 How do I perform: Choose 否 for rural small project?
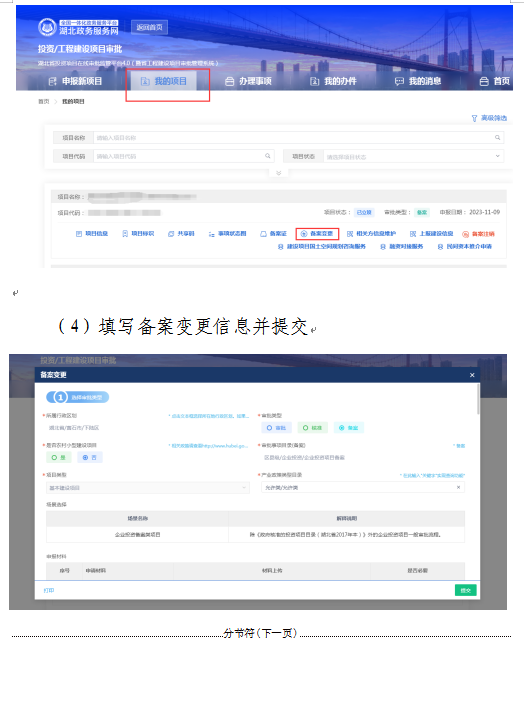click(89, 458)
